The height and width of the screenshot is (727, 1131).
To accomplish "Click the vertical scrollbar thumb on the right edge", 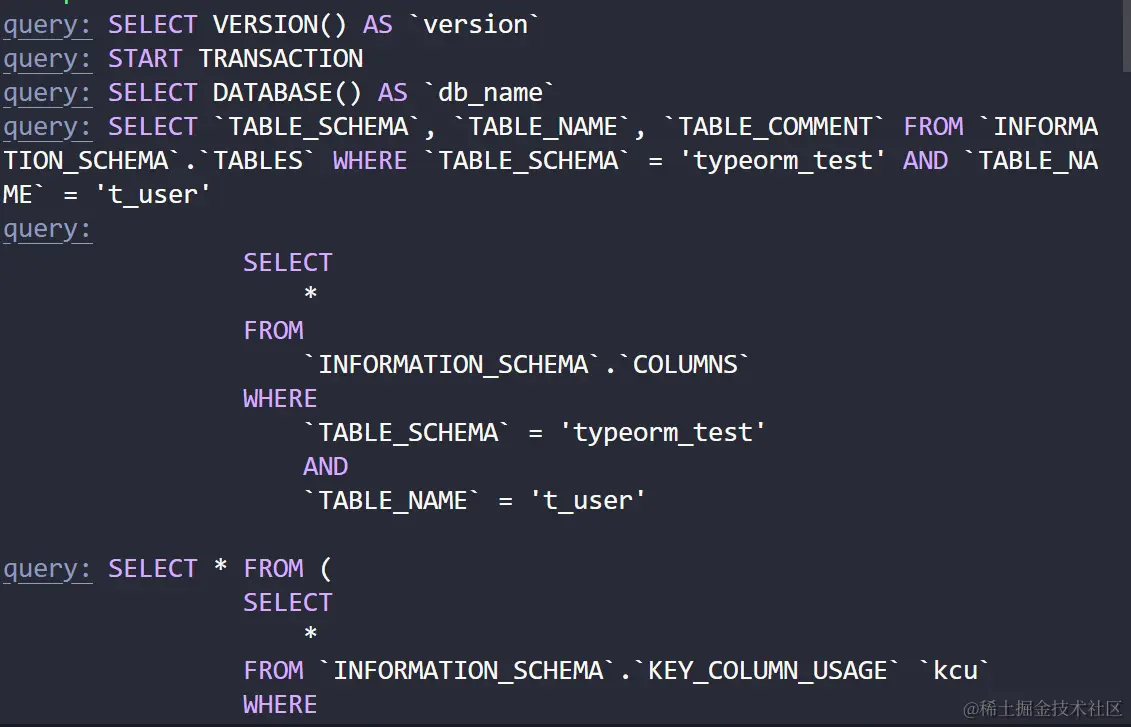I will click(x=1125, y=35).
